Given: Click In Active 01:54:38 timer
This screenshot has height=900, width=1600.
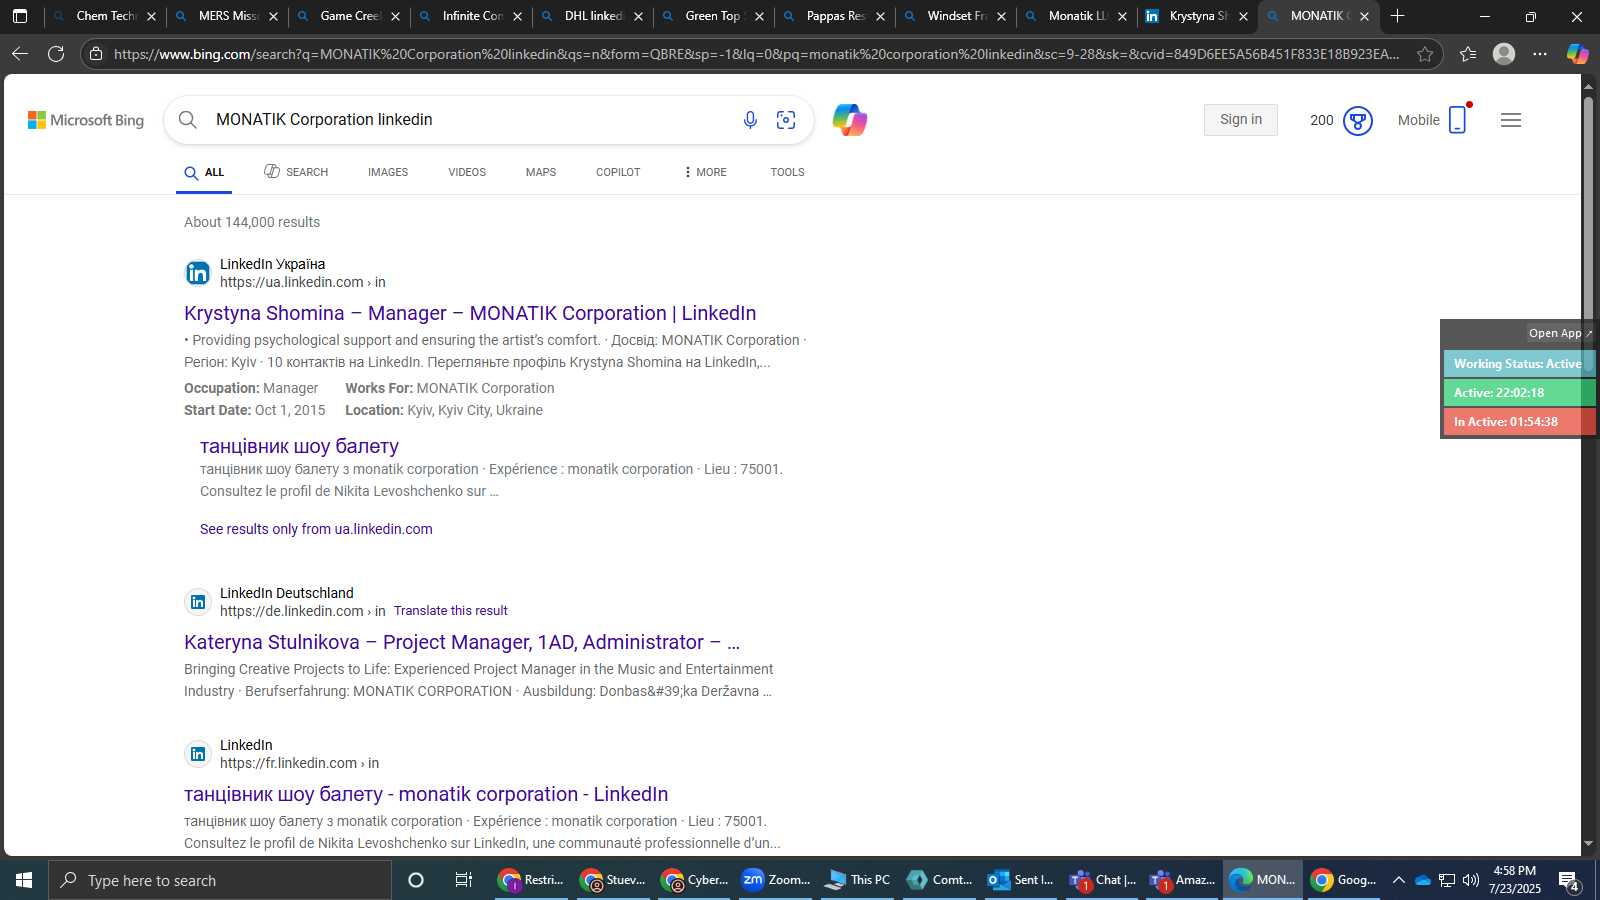Looking at the screenshot, I should pos(1518,422).
